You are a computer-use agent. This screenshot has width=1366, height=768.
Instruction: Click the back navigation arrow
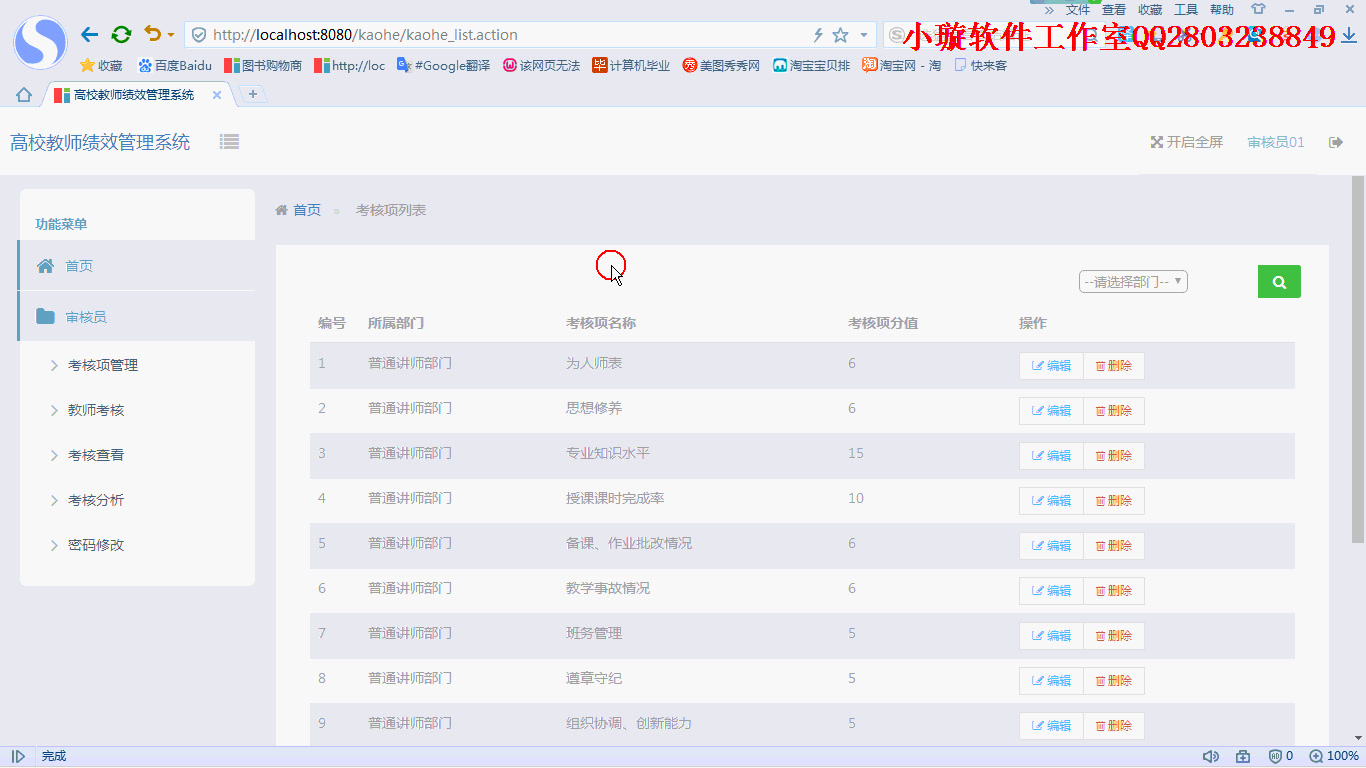(88, 33)
